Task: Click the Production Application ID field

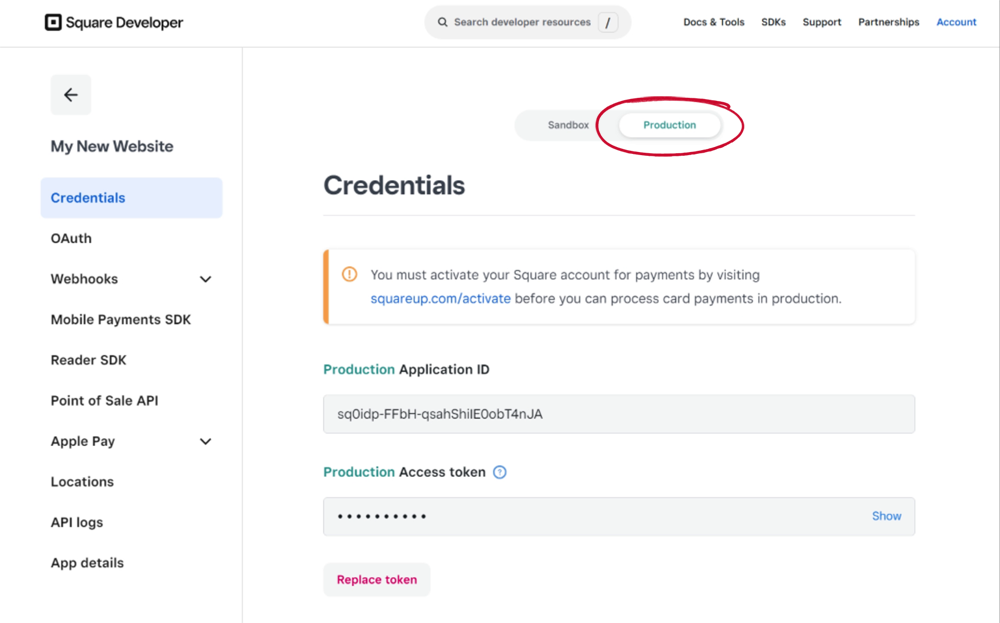Action: point(618,414)
